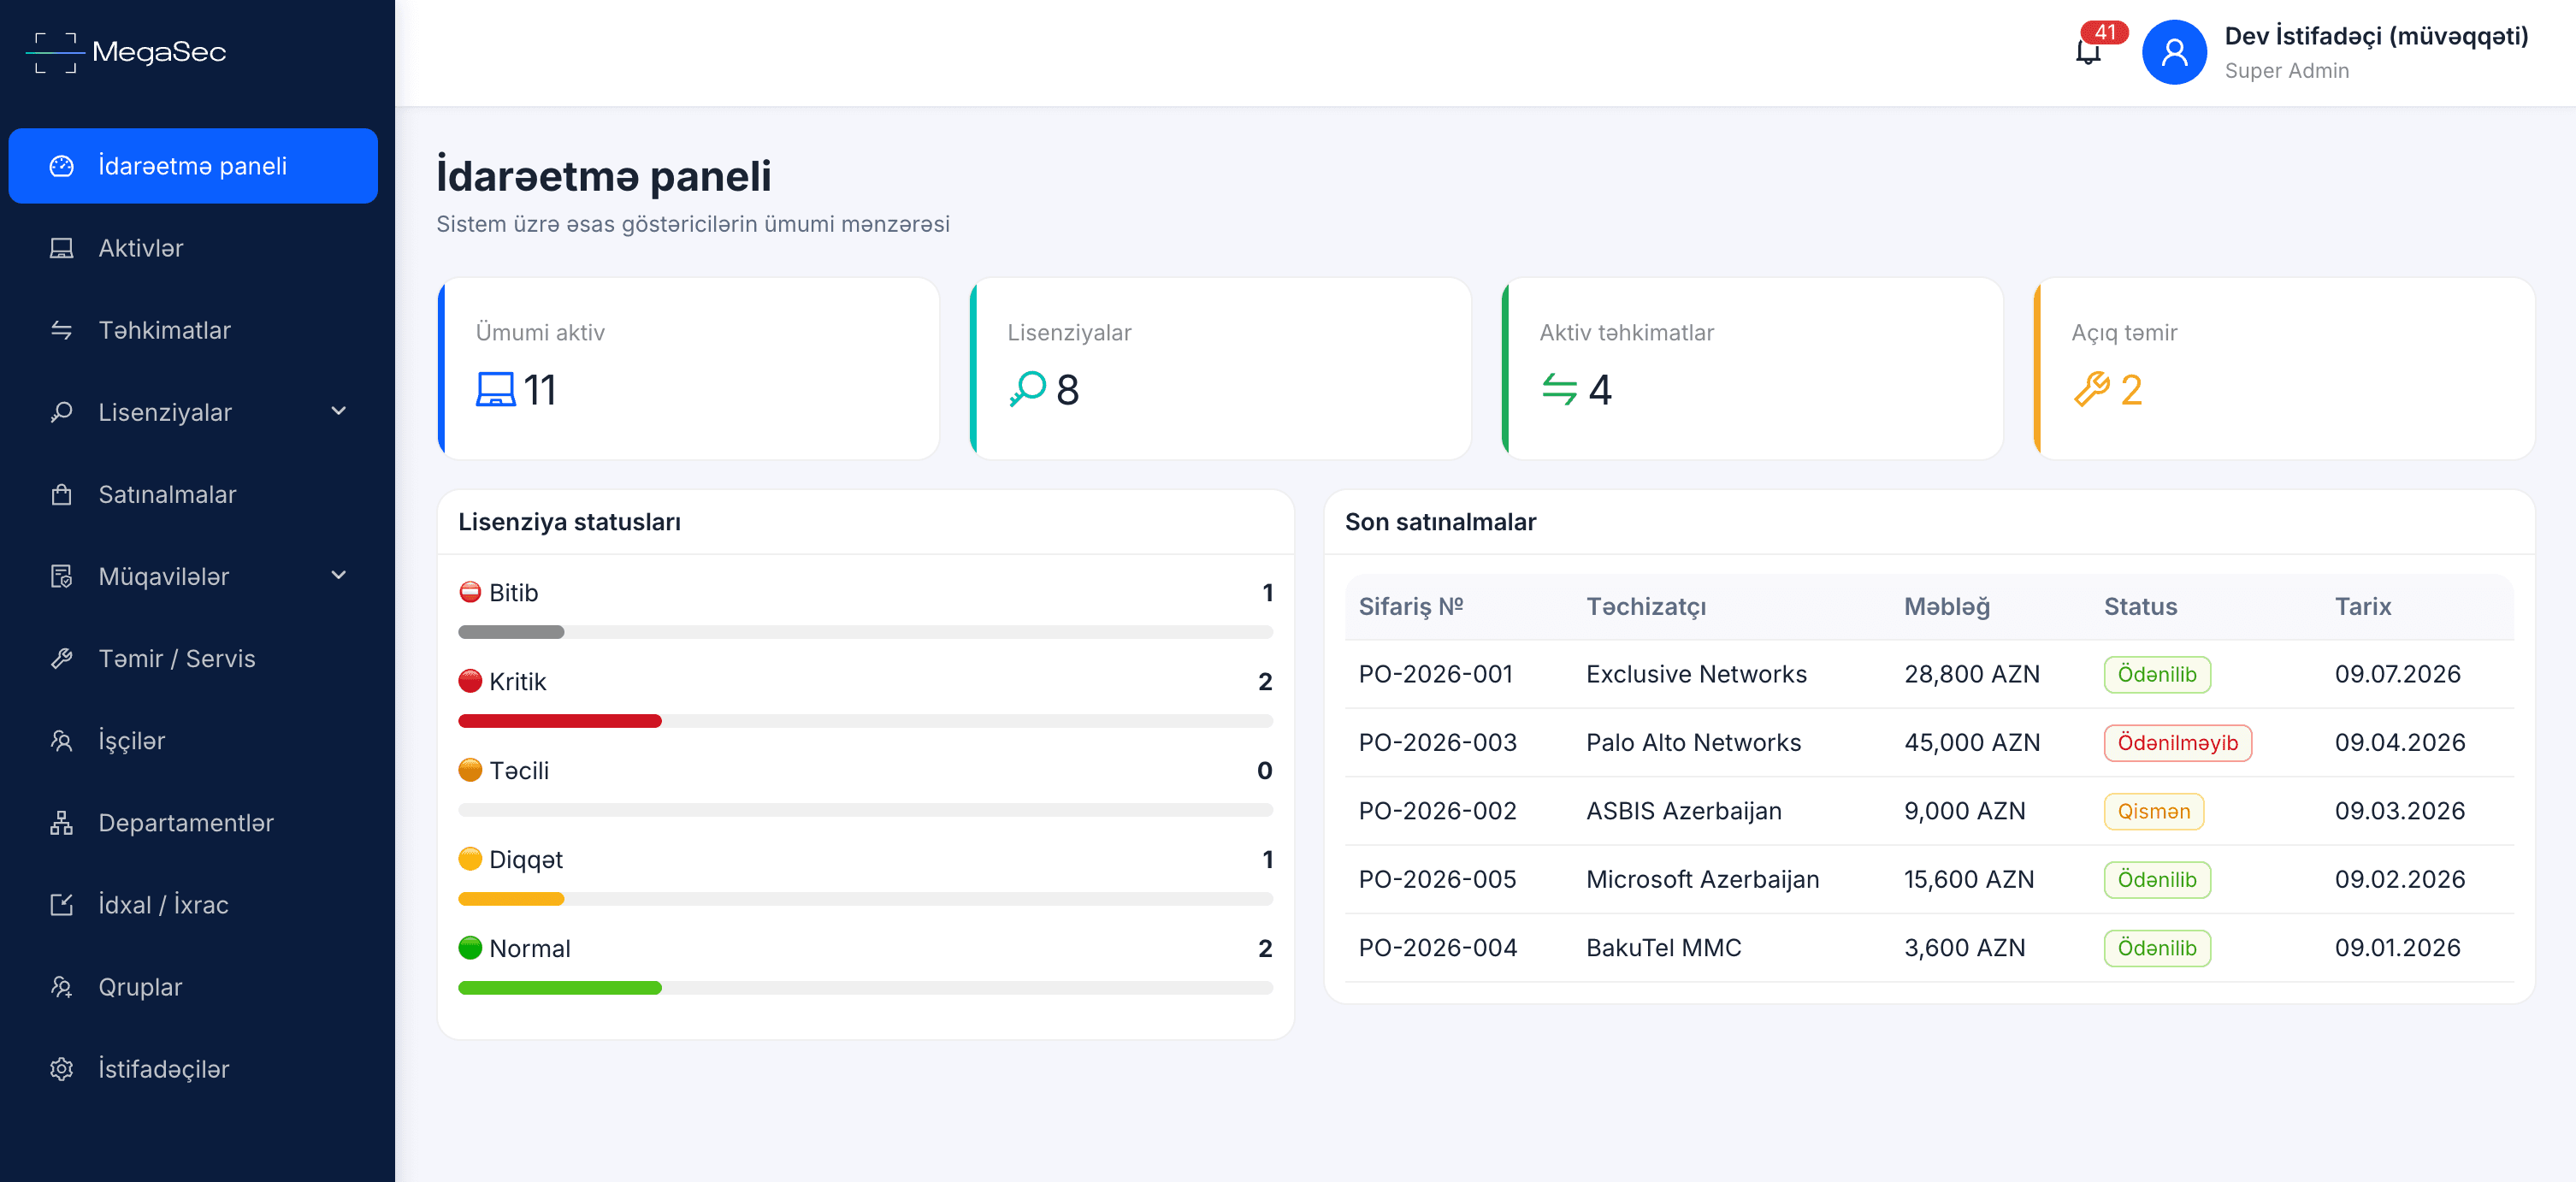The height and width of the screenshot is (1182, 2576).
Task: Click amount 9,000 AZN
Action: pyautogui.click(x=1964, y=811)
